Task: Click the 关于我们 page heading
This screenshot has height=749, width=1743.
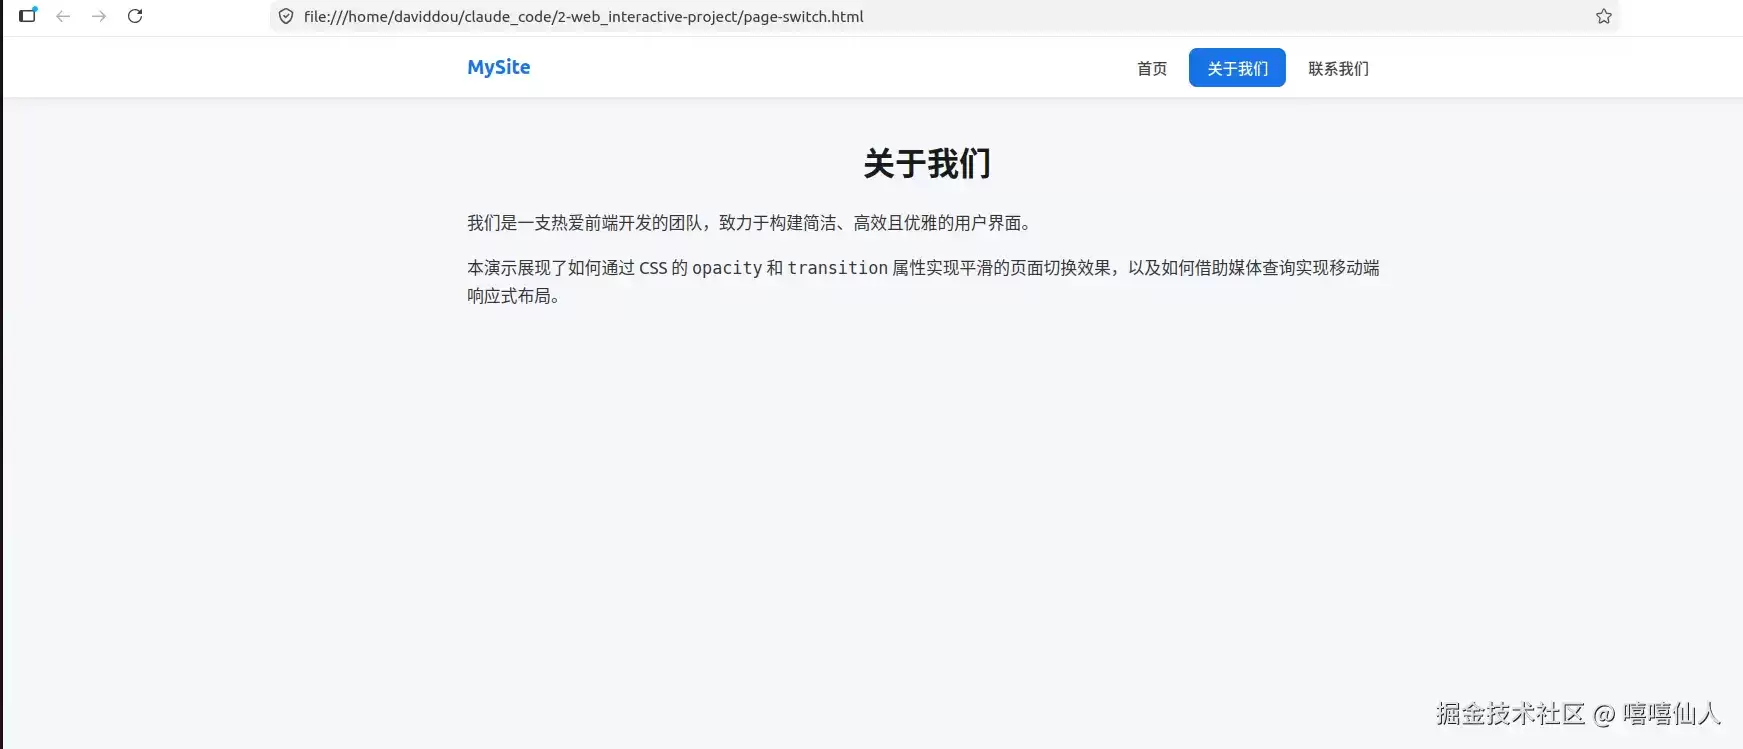Action: pyautogui.click(x=927, y=163)
